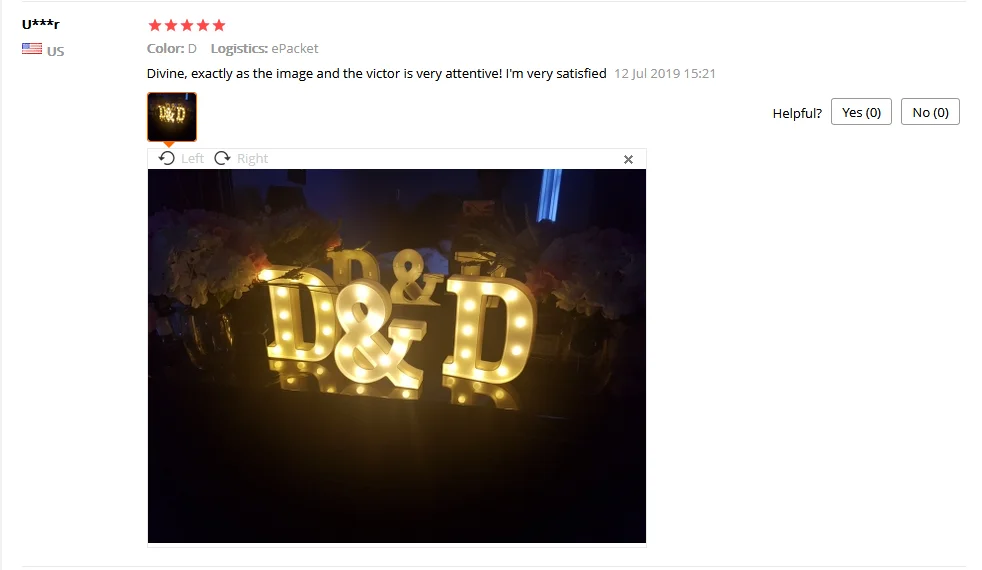The width and height of the screenshot is (982, 570).
Task: Click the second red rating star
Action: (x=171, y=25)
